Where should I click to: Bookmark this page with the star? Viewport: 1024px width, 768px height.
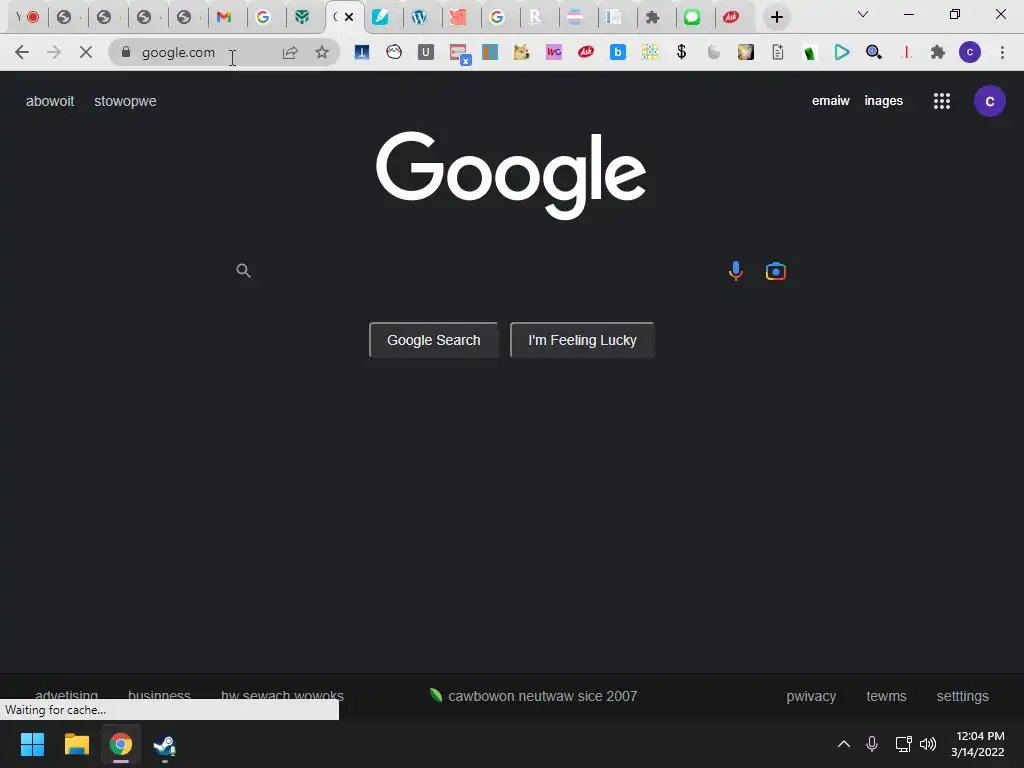click(x=322, y=52)
